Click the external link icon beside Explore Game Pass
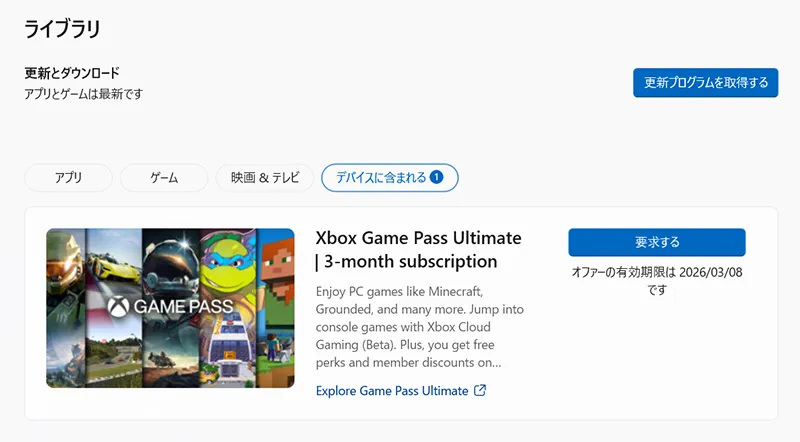 click(x=480, y=390)
